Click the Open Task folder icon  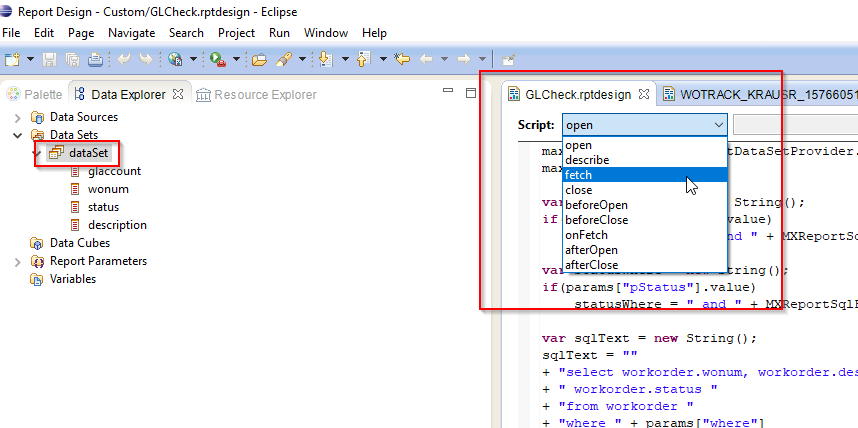click(259, 59)
